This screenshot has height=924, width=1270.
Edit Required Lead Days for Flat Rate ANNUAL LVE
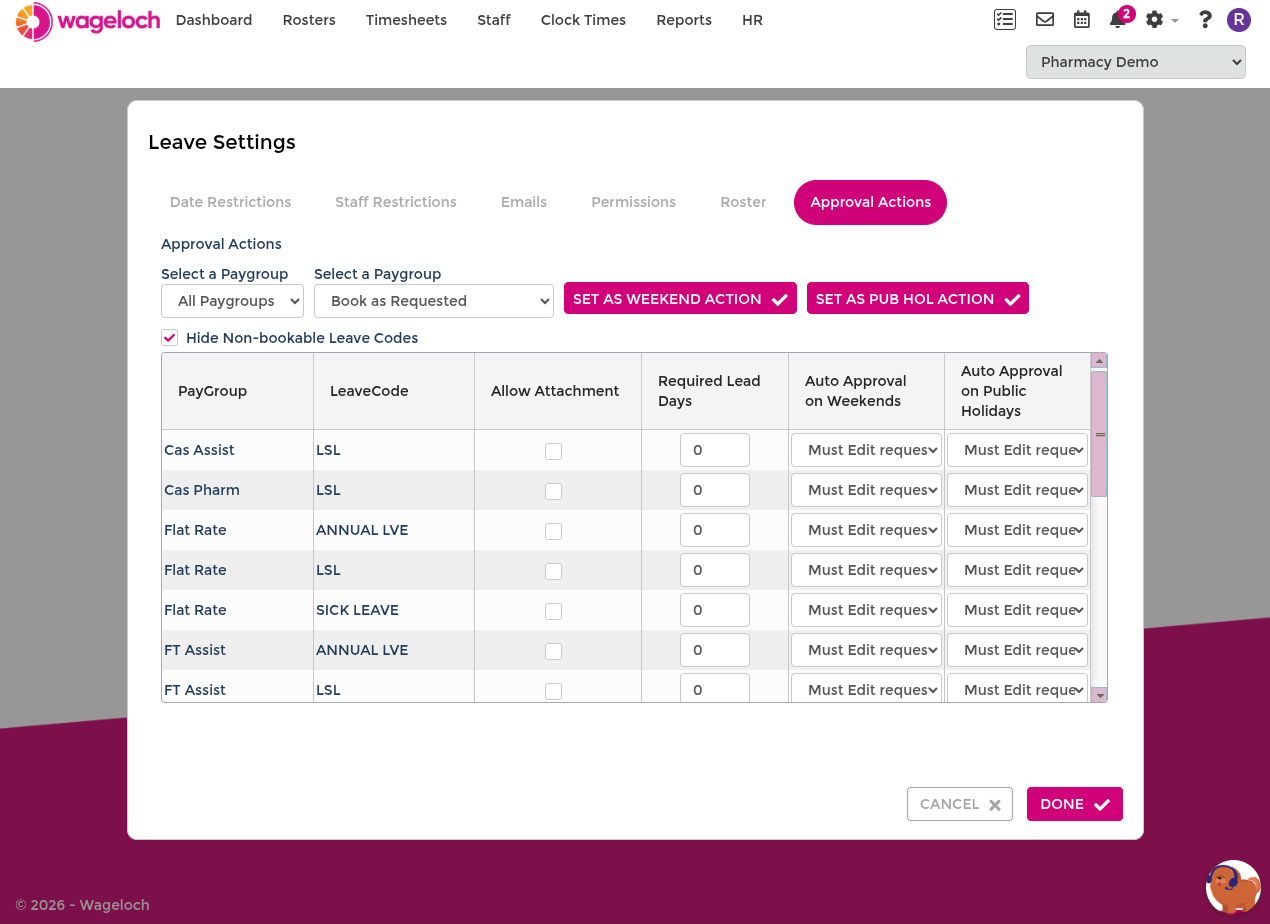(x=715, y=530)
